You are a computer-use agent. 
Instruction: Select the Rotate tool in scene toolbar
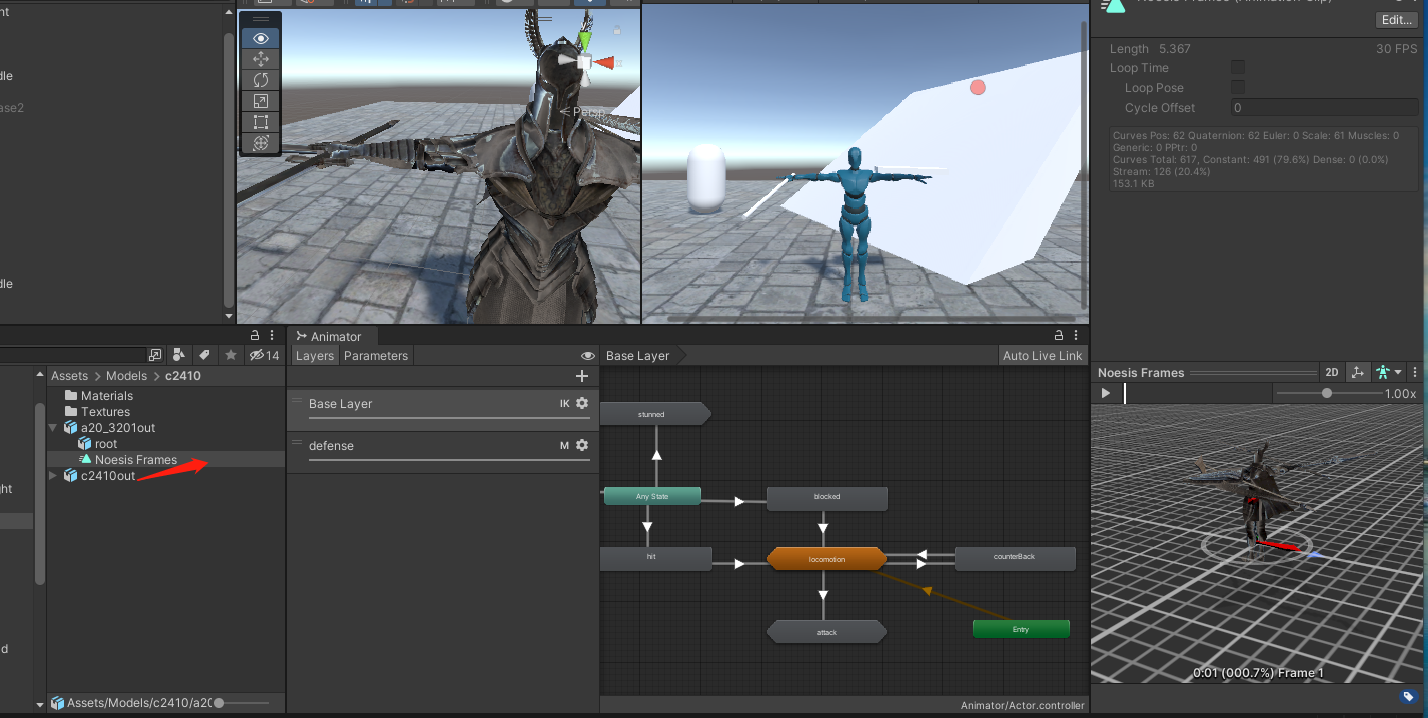pyautogui.click(x=261, y=80)
